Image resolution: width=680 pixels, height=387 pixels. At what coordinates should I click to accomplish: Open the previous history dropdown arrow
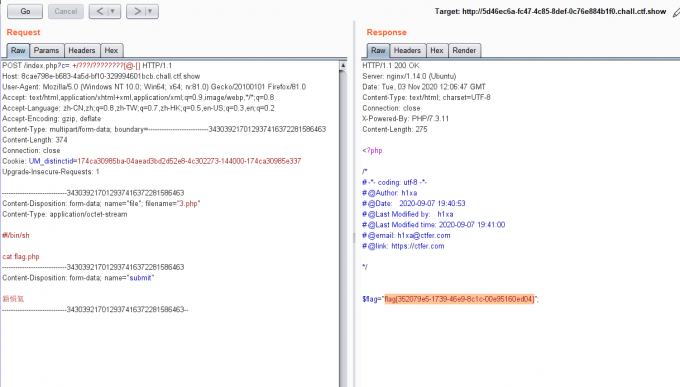click(x=113, y=11)
